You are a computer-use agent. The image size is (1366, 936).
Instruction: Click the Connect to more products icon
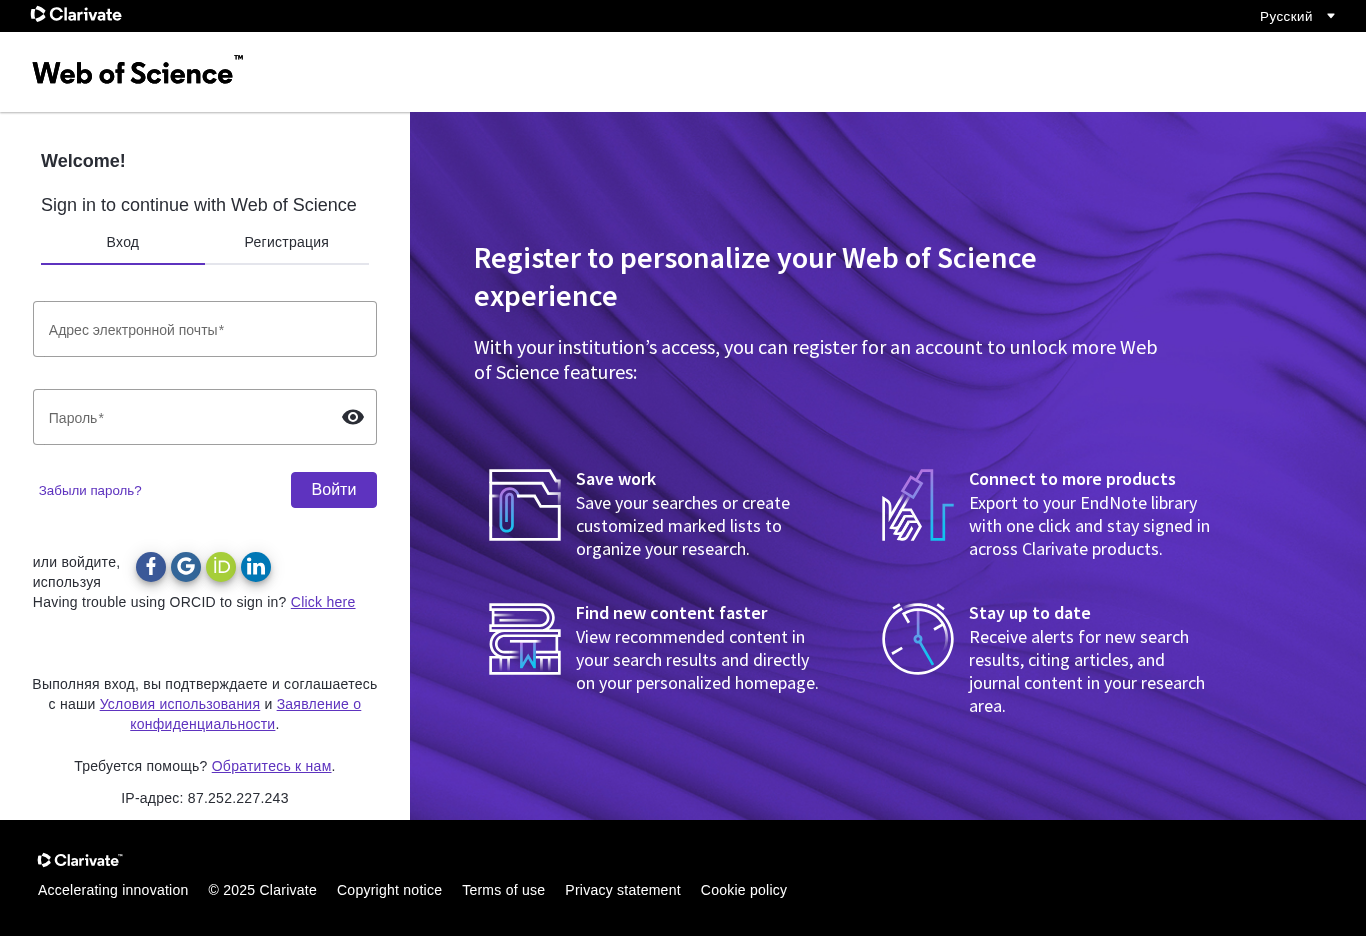coord(918,505)
